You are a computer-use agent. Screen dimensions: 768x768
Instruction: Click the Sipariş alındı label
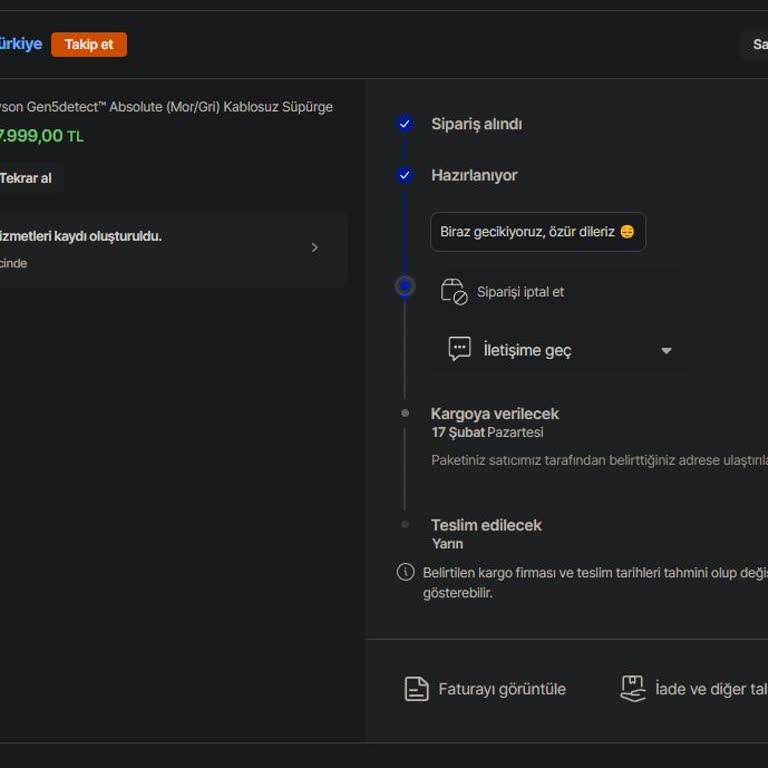coord(477,124)
